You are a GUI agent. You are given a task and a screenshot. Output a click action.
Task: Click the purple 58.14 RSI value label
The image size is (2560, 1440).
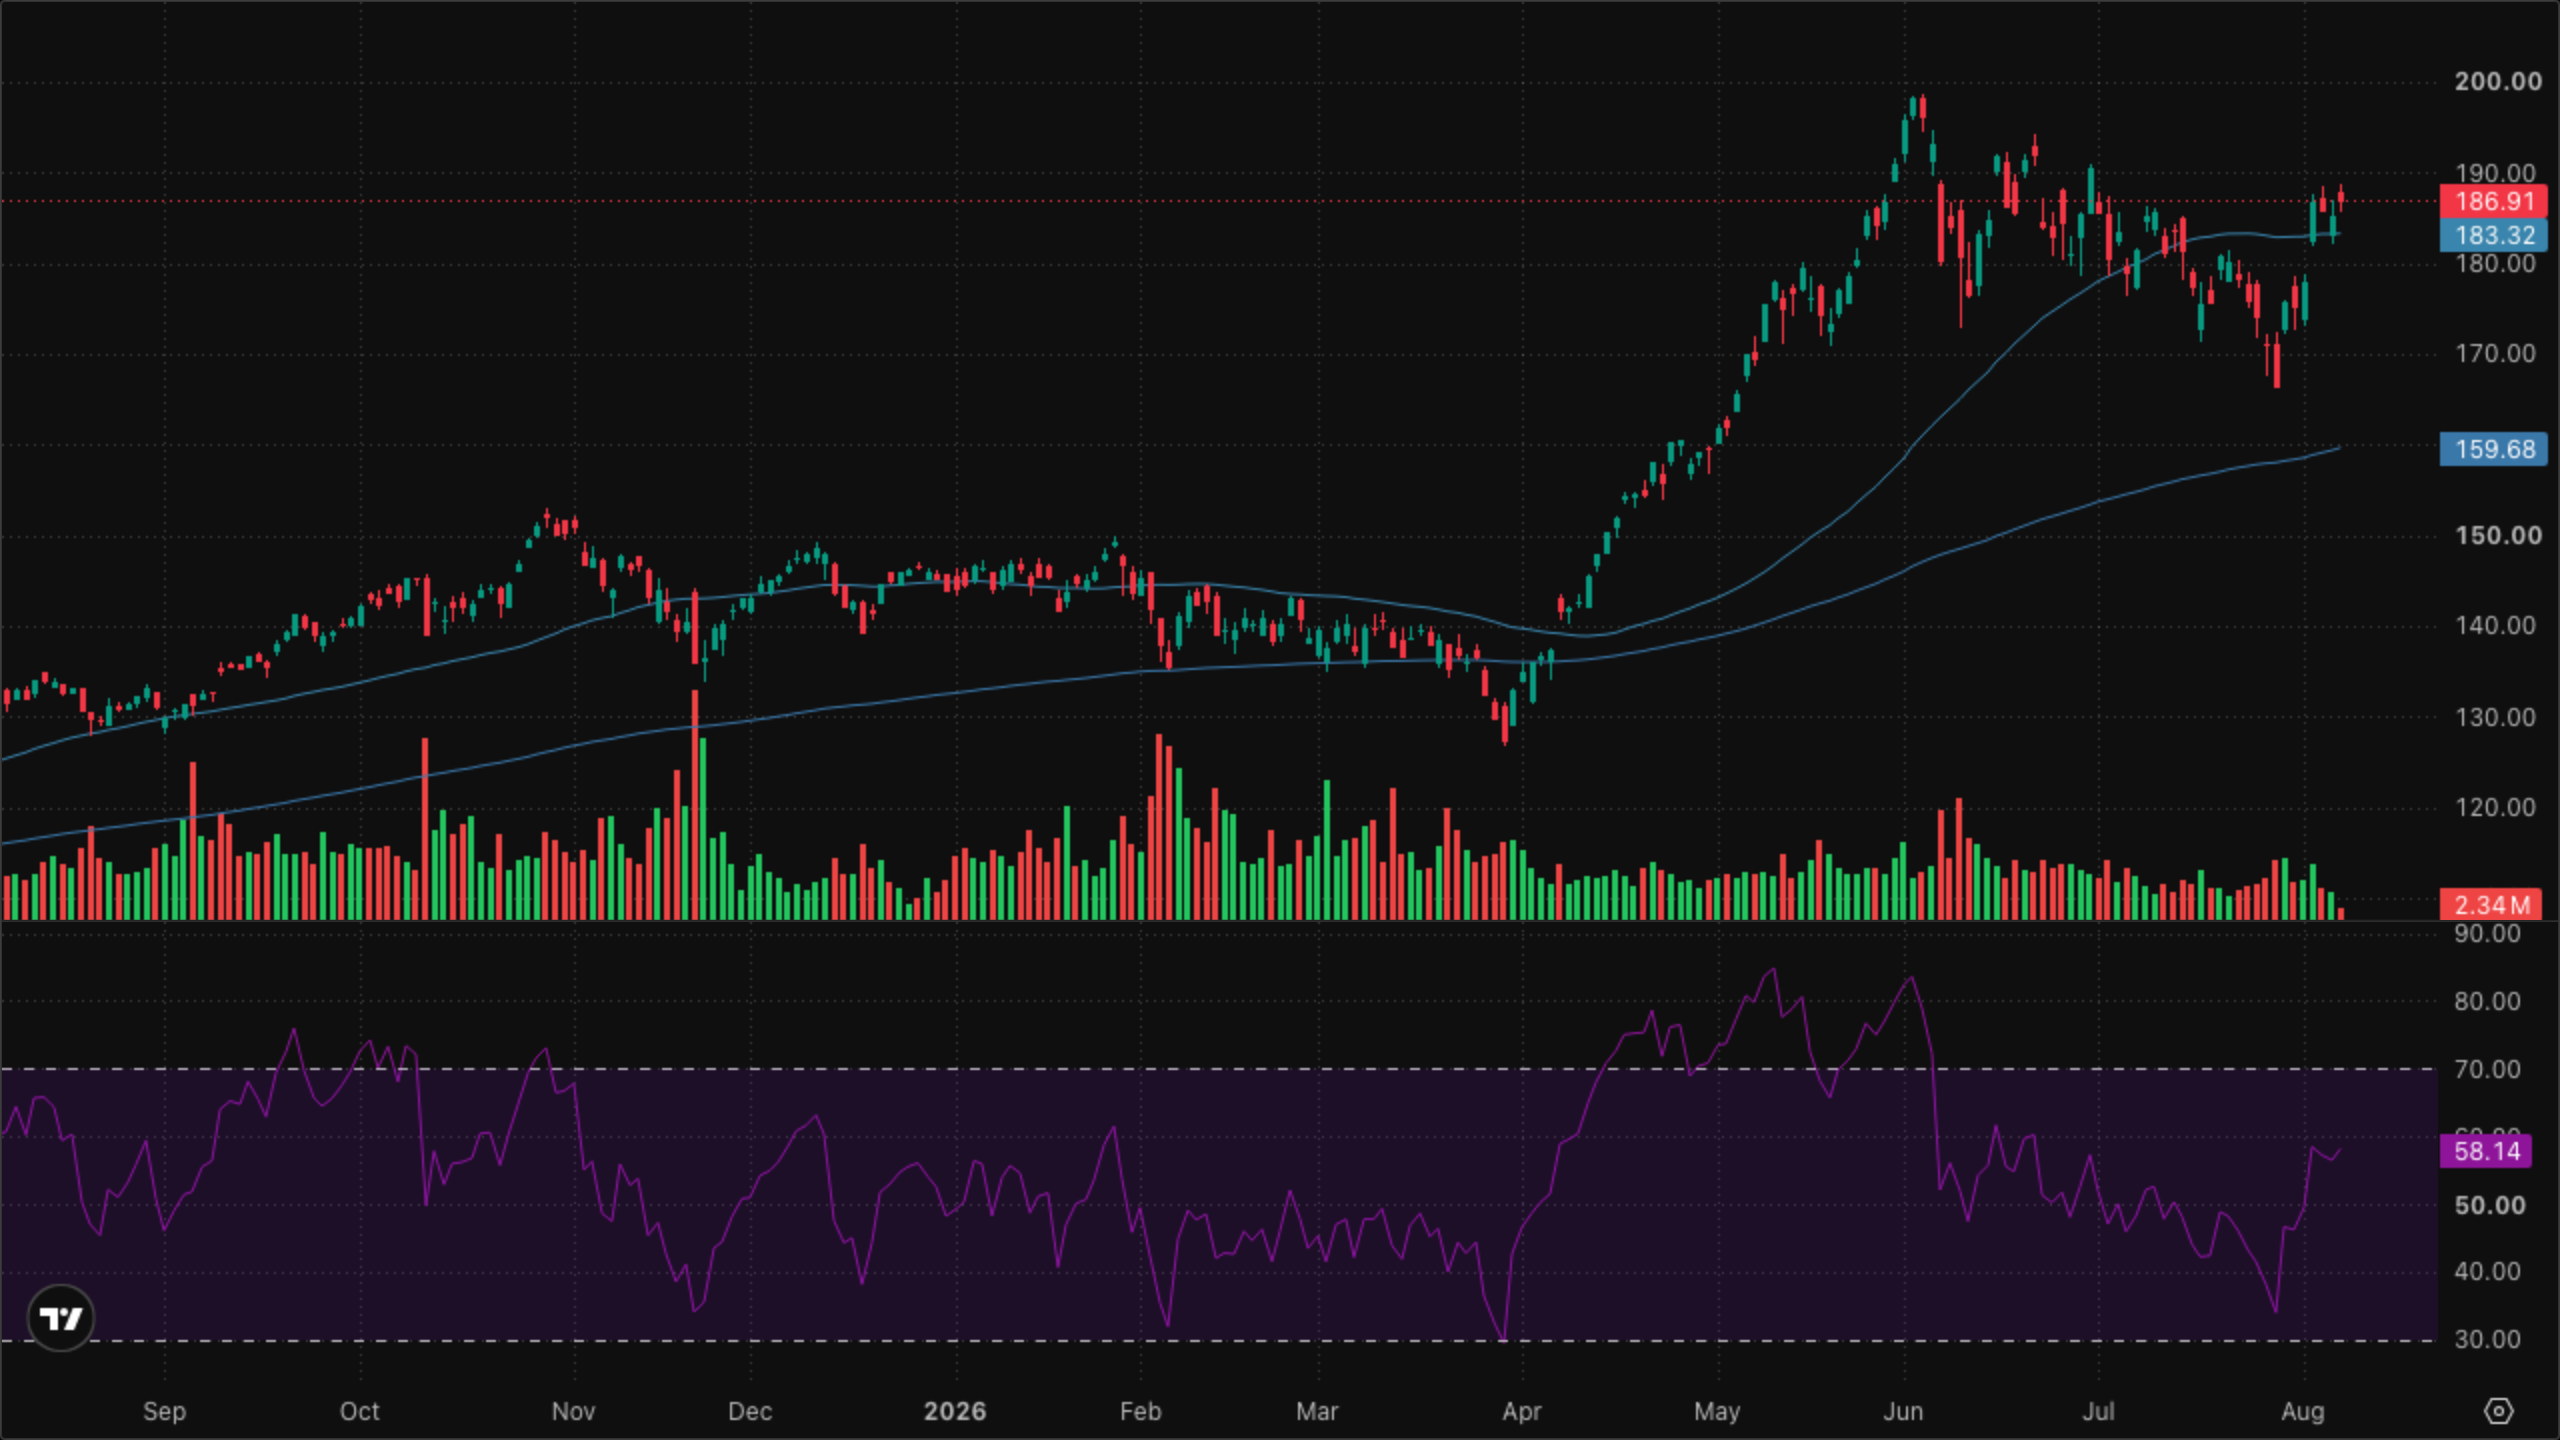(2486, 1151)
